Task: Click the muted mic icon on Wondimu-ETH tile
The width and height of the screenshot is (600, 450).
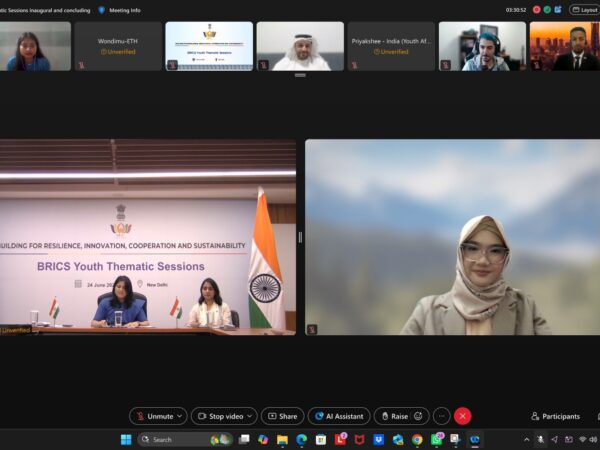Action: [81, 65]
